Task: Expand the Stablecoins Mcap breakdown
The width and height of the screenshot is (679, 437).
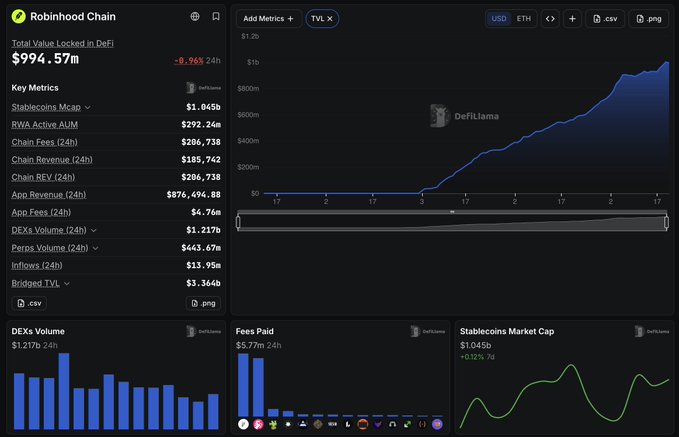Action: 87,107
